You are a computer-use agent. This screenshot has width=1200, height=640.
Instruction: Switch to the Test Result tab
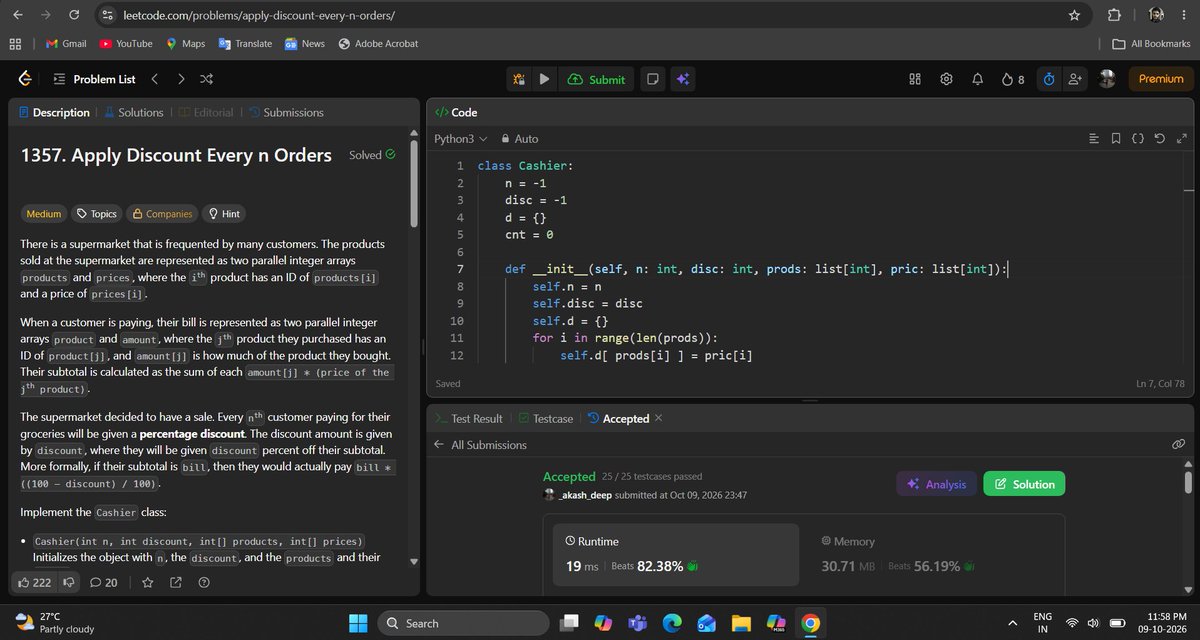click(469, 419)
